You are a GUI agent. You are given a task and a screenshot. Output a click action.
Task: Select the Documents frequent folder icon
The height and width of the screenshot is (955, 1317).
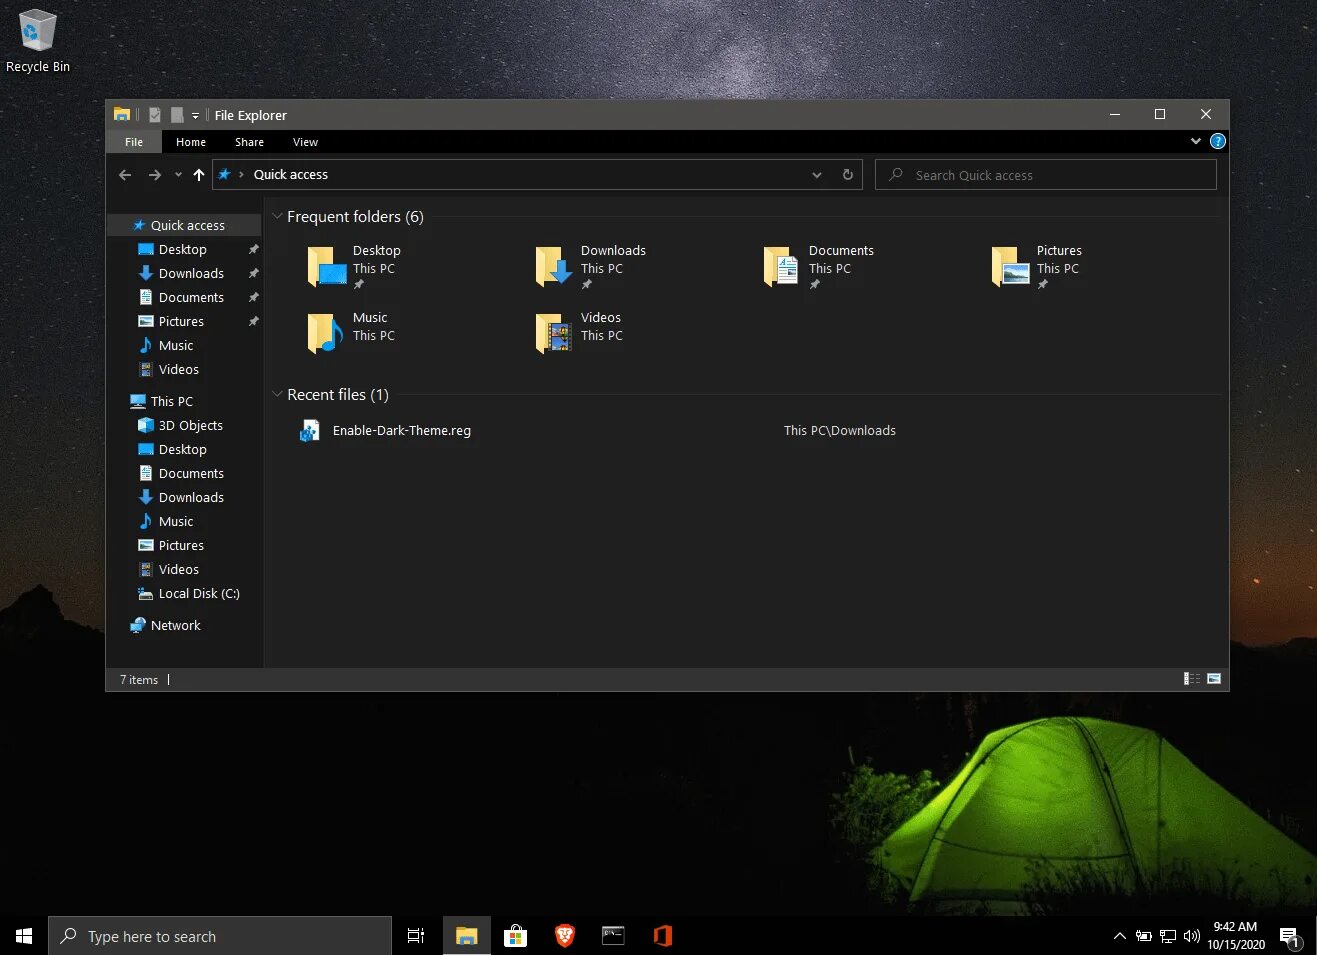click(781, 266)
